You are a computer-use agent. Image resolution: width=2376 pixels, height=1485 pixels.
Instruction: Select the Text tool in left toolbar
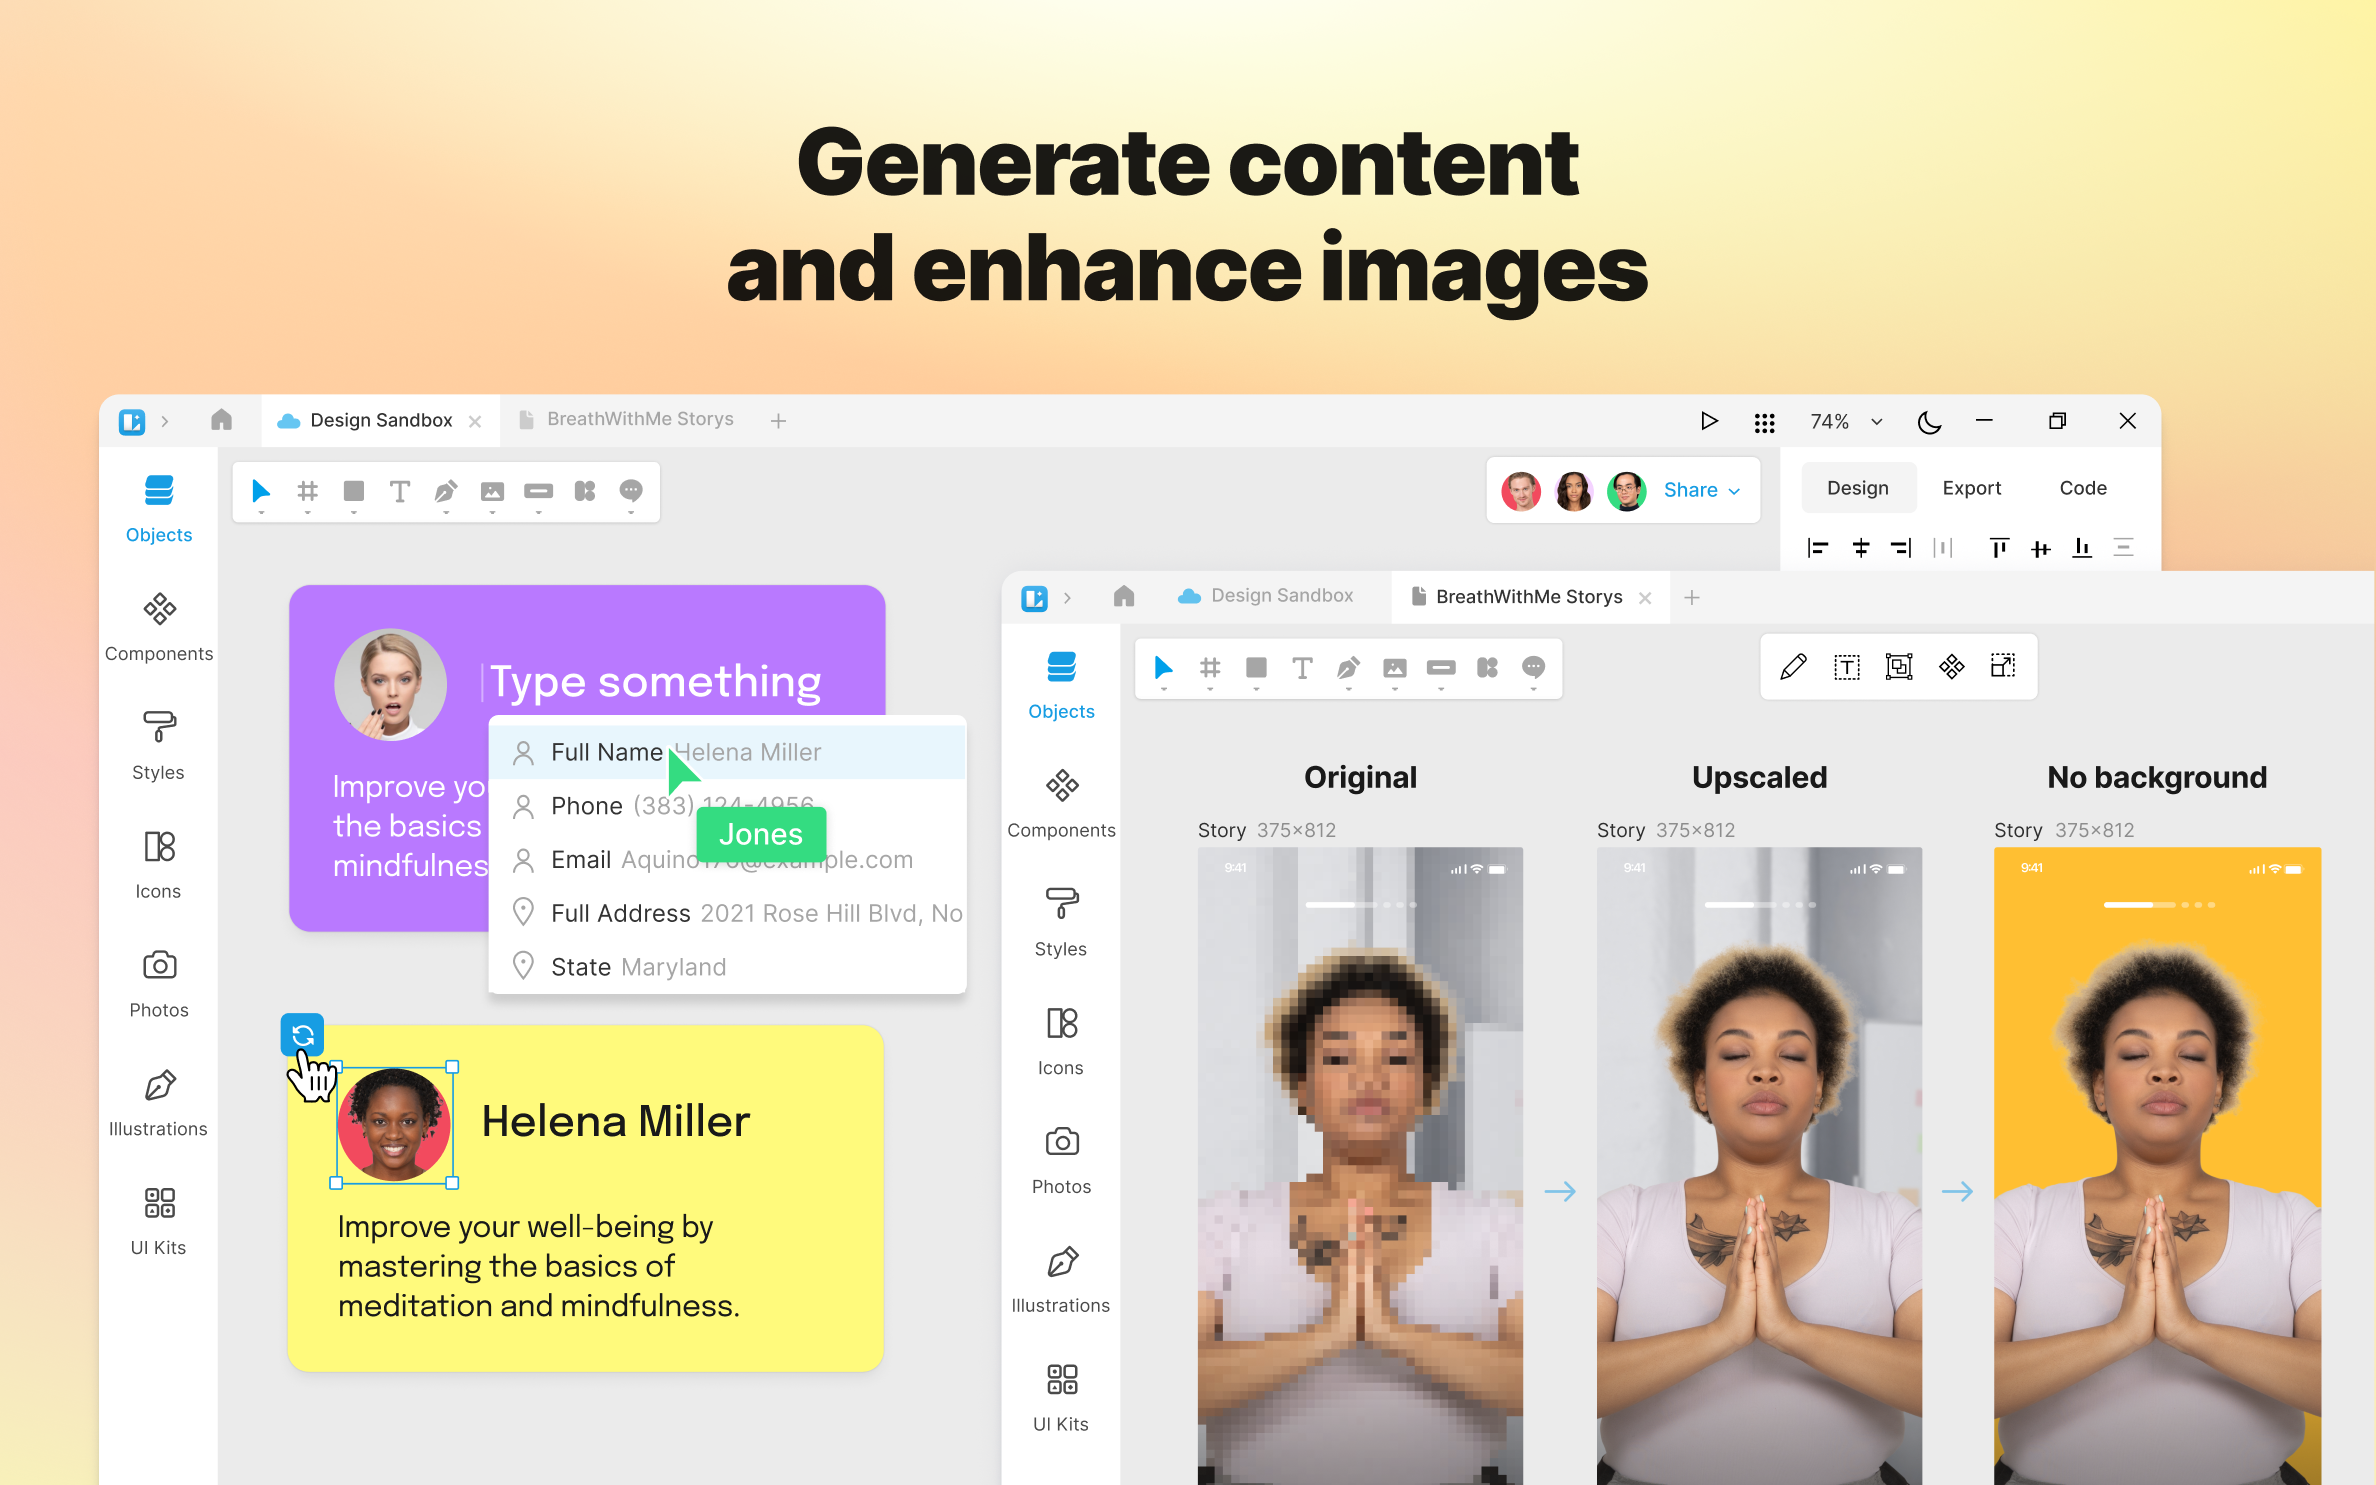coord(400,491)
